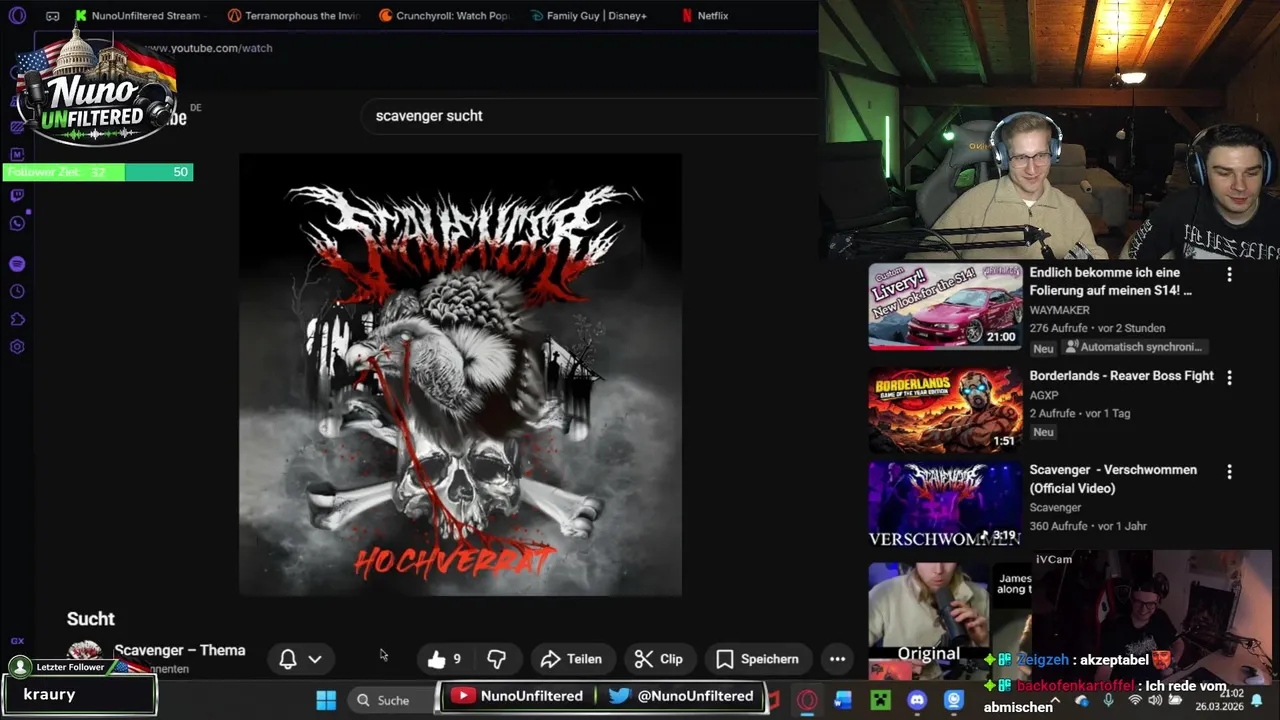1280x720 pixels.
Task: Switch to Netflix tab
Action: [x=705, y=16]
